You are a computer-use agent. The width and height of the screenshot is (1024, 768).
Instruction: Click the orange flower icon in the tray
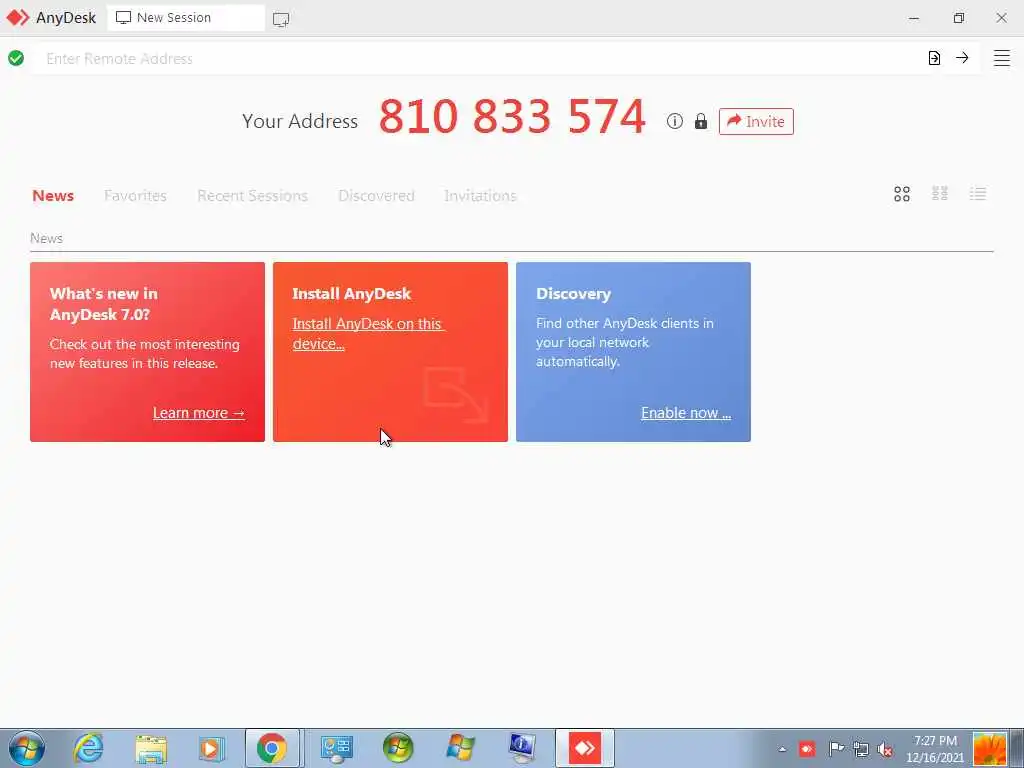click(989, 748)
